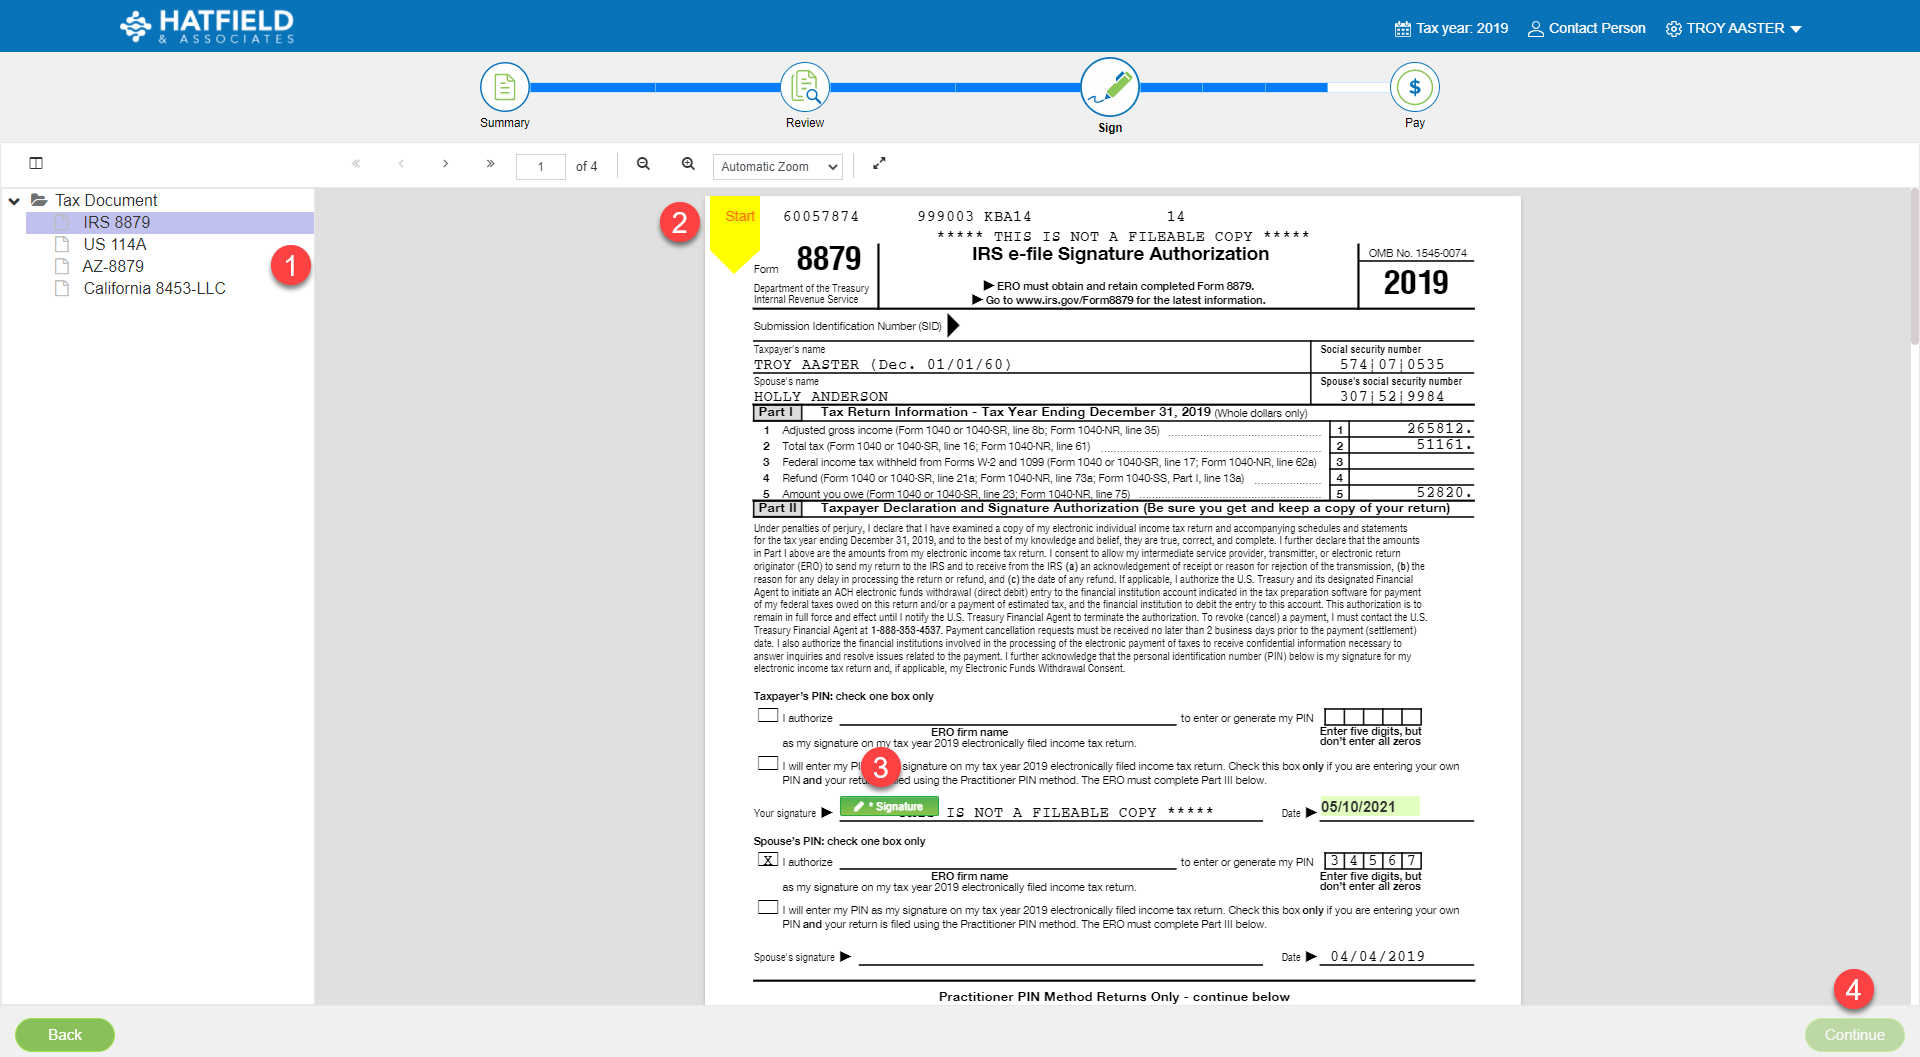
Task: Click the Summary step label
Action: tap(505, 123)
